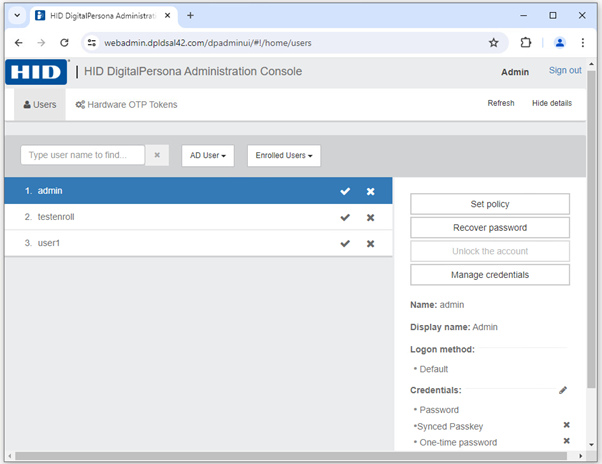Reload the page in browser
Viewport: 602px width, 464px height.
[x=65, y=43]
